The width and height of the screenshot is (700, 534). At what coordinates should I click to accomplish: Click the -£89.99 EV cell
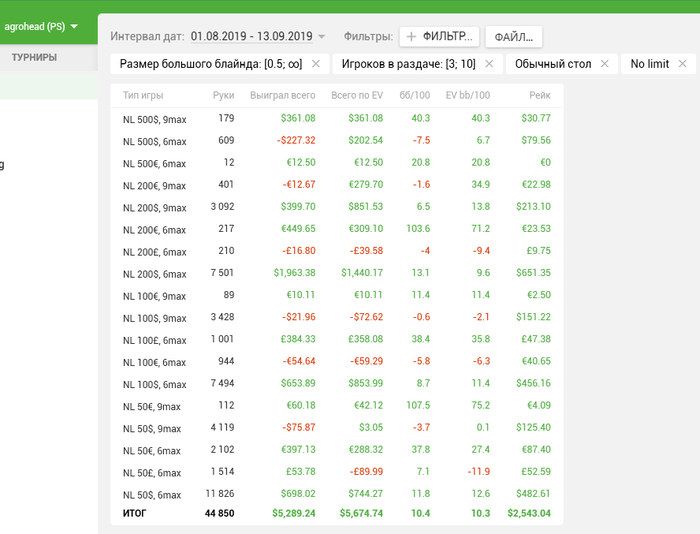(x=366, y=472)
